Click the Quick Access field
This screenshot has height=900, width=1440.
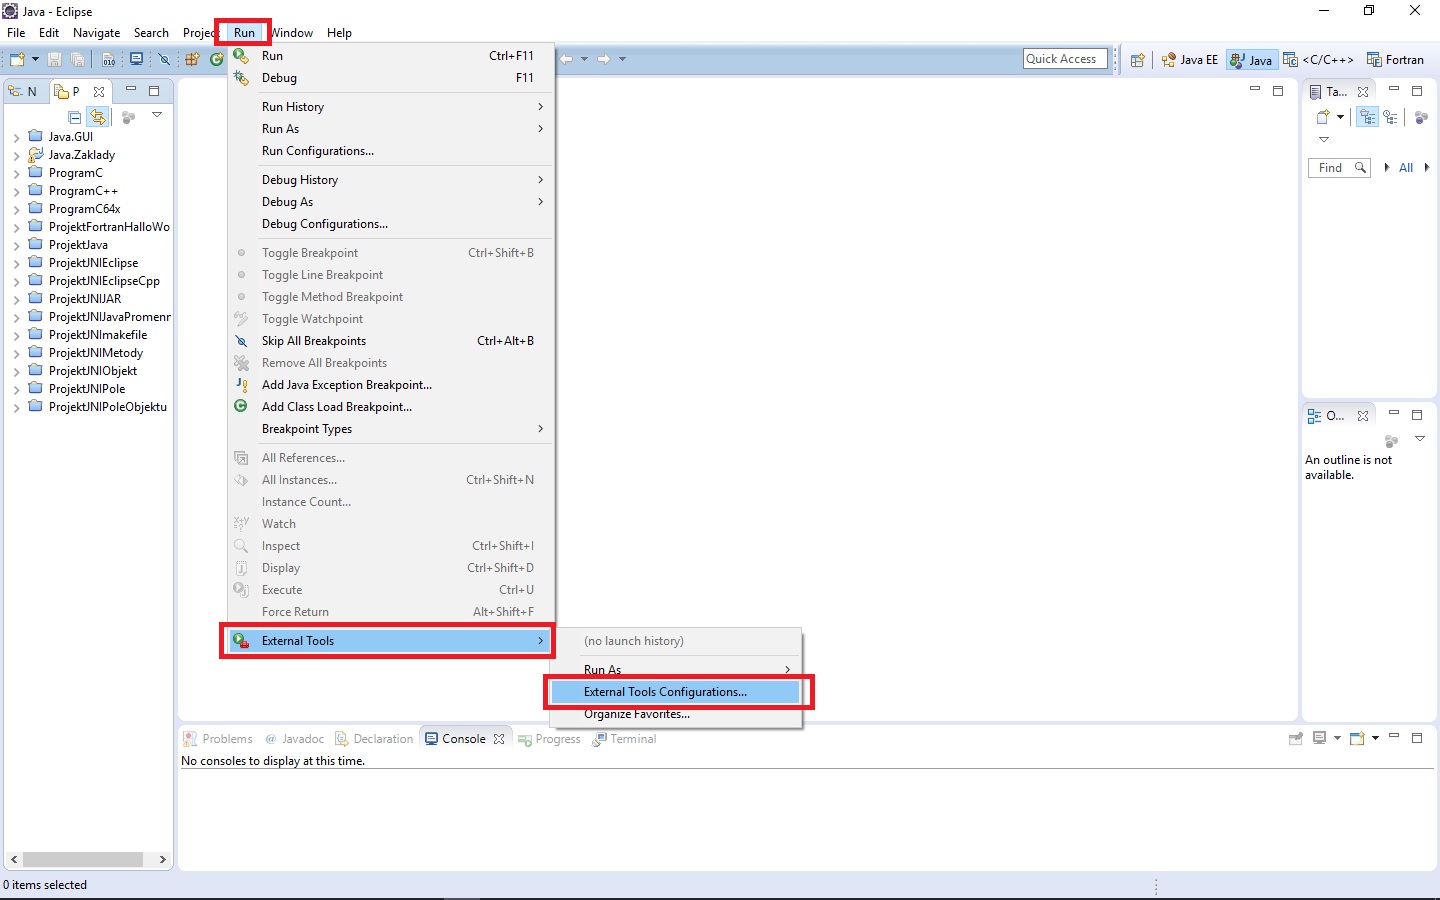[1064, 58]
